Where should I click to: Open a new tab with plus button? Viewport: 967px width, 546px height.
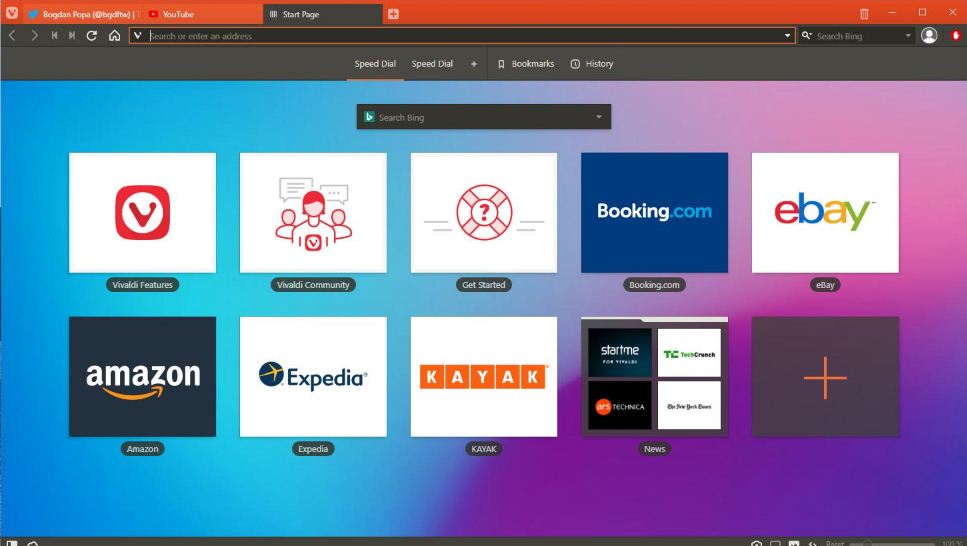point(393,14)
